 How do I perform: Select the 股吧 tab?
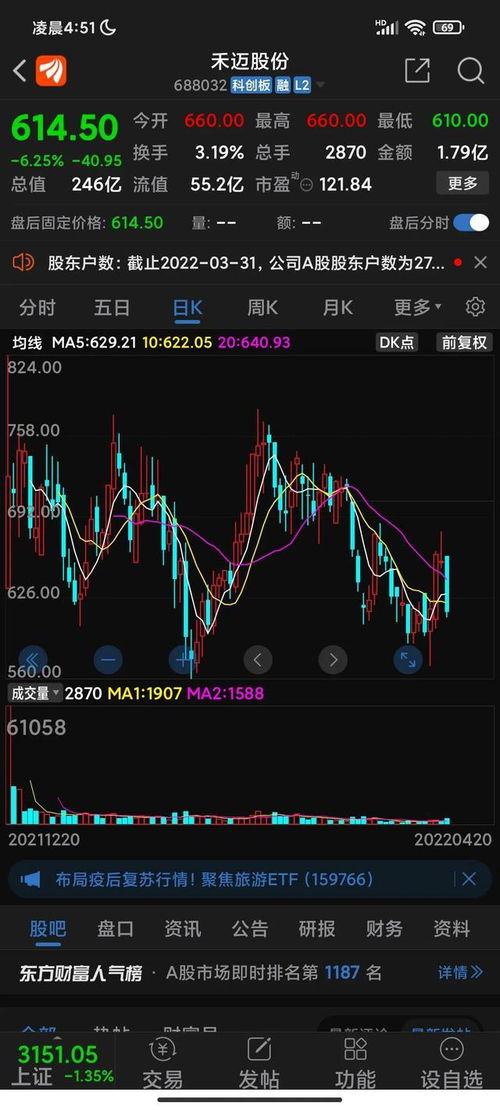tap(47, 929)
